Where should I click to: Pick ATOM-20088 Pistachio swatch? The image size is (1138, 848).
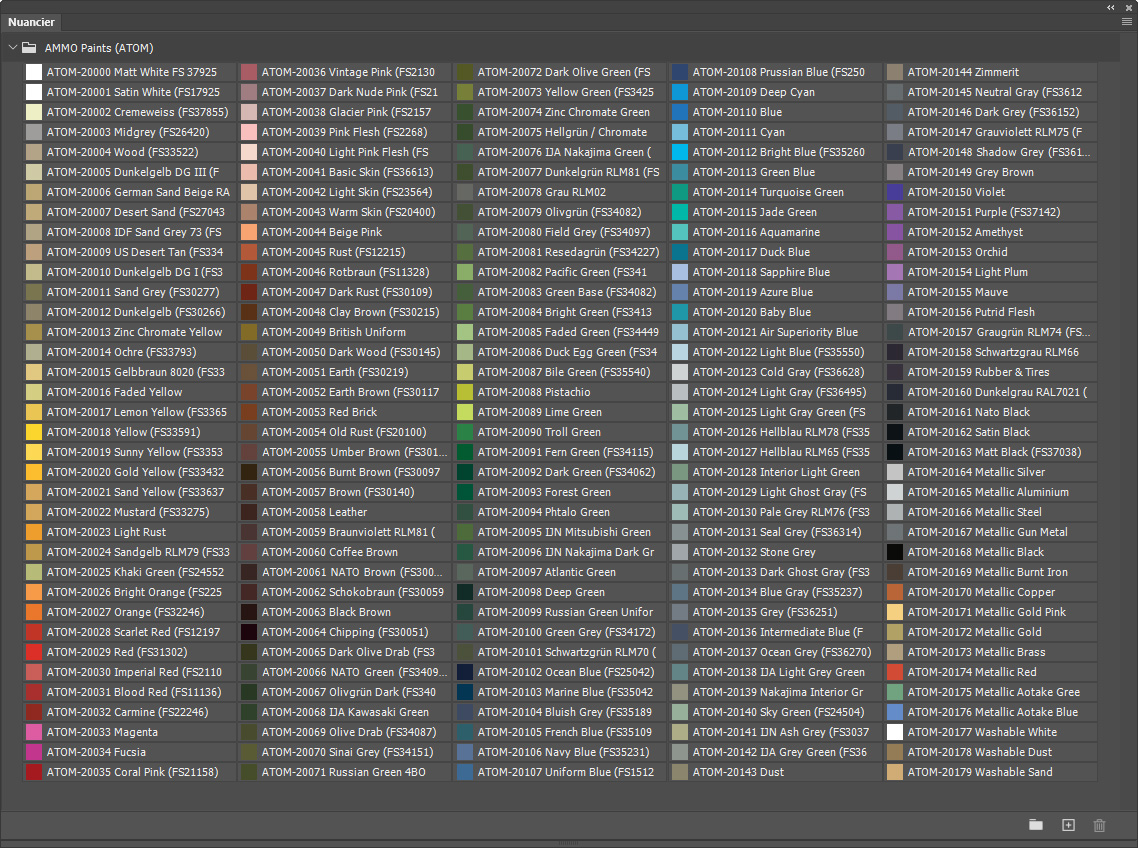tap(465, 392)
